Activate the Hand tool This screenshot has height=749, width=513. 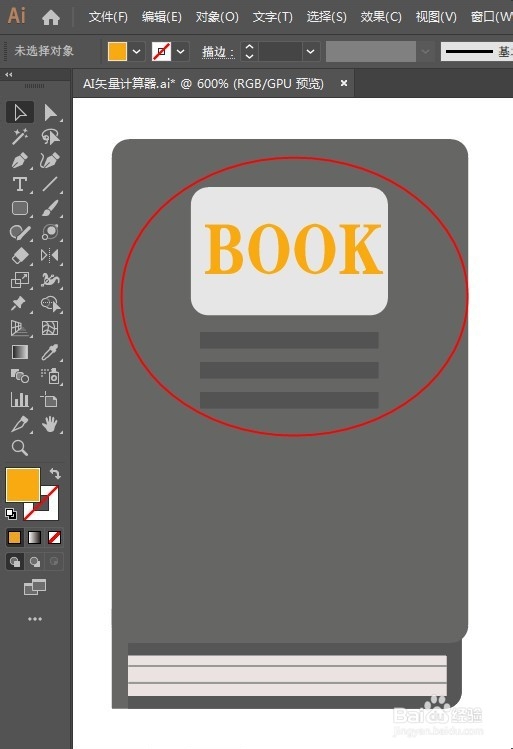coord(50,424)
